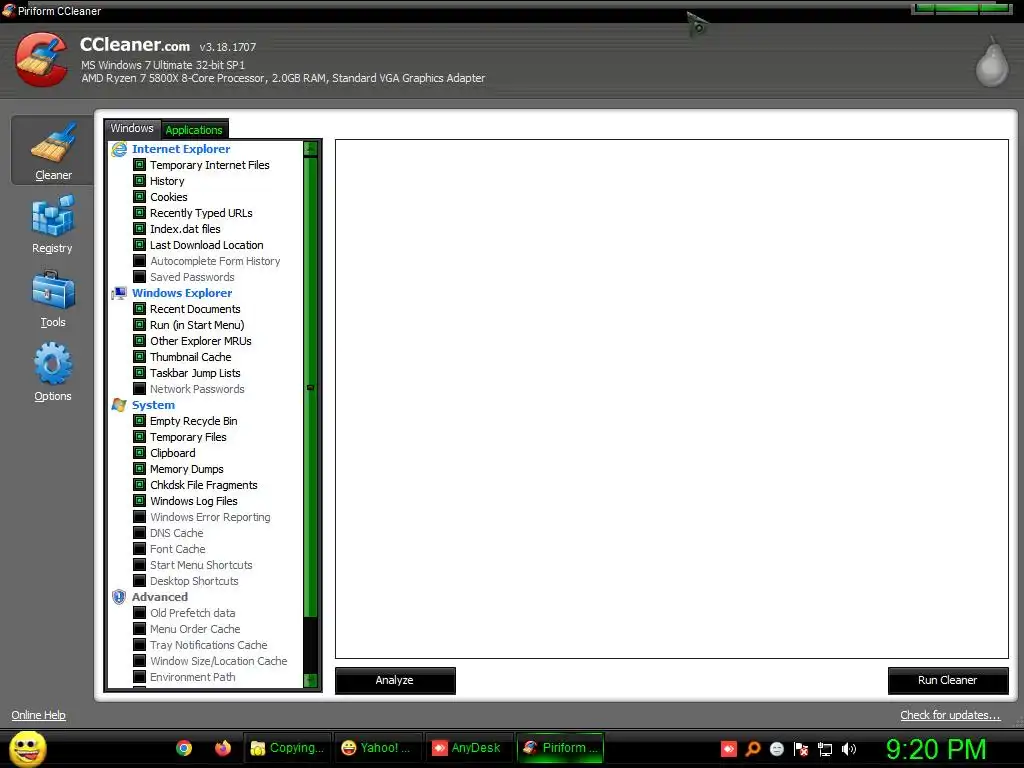
Task: Click the Run Cleaner button
Action: tap(948, 680)
